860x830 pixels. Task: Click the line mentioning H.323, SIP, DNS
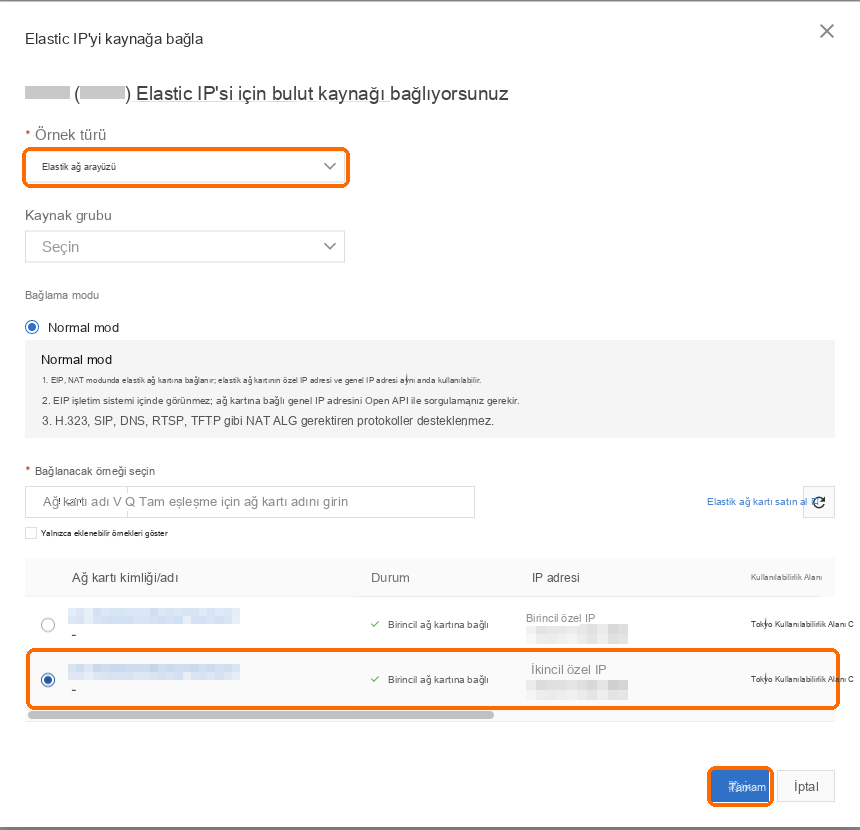click(x=268, y=421)
